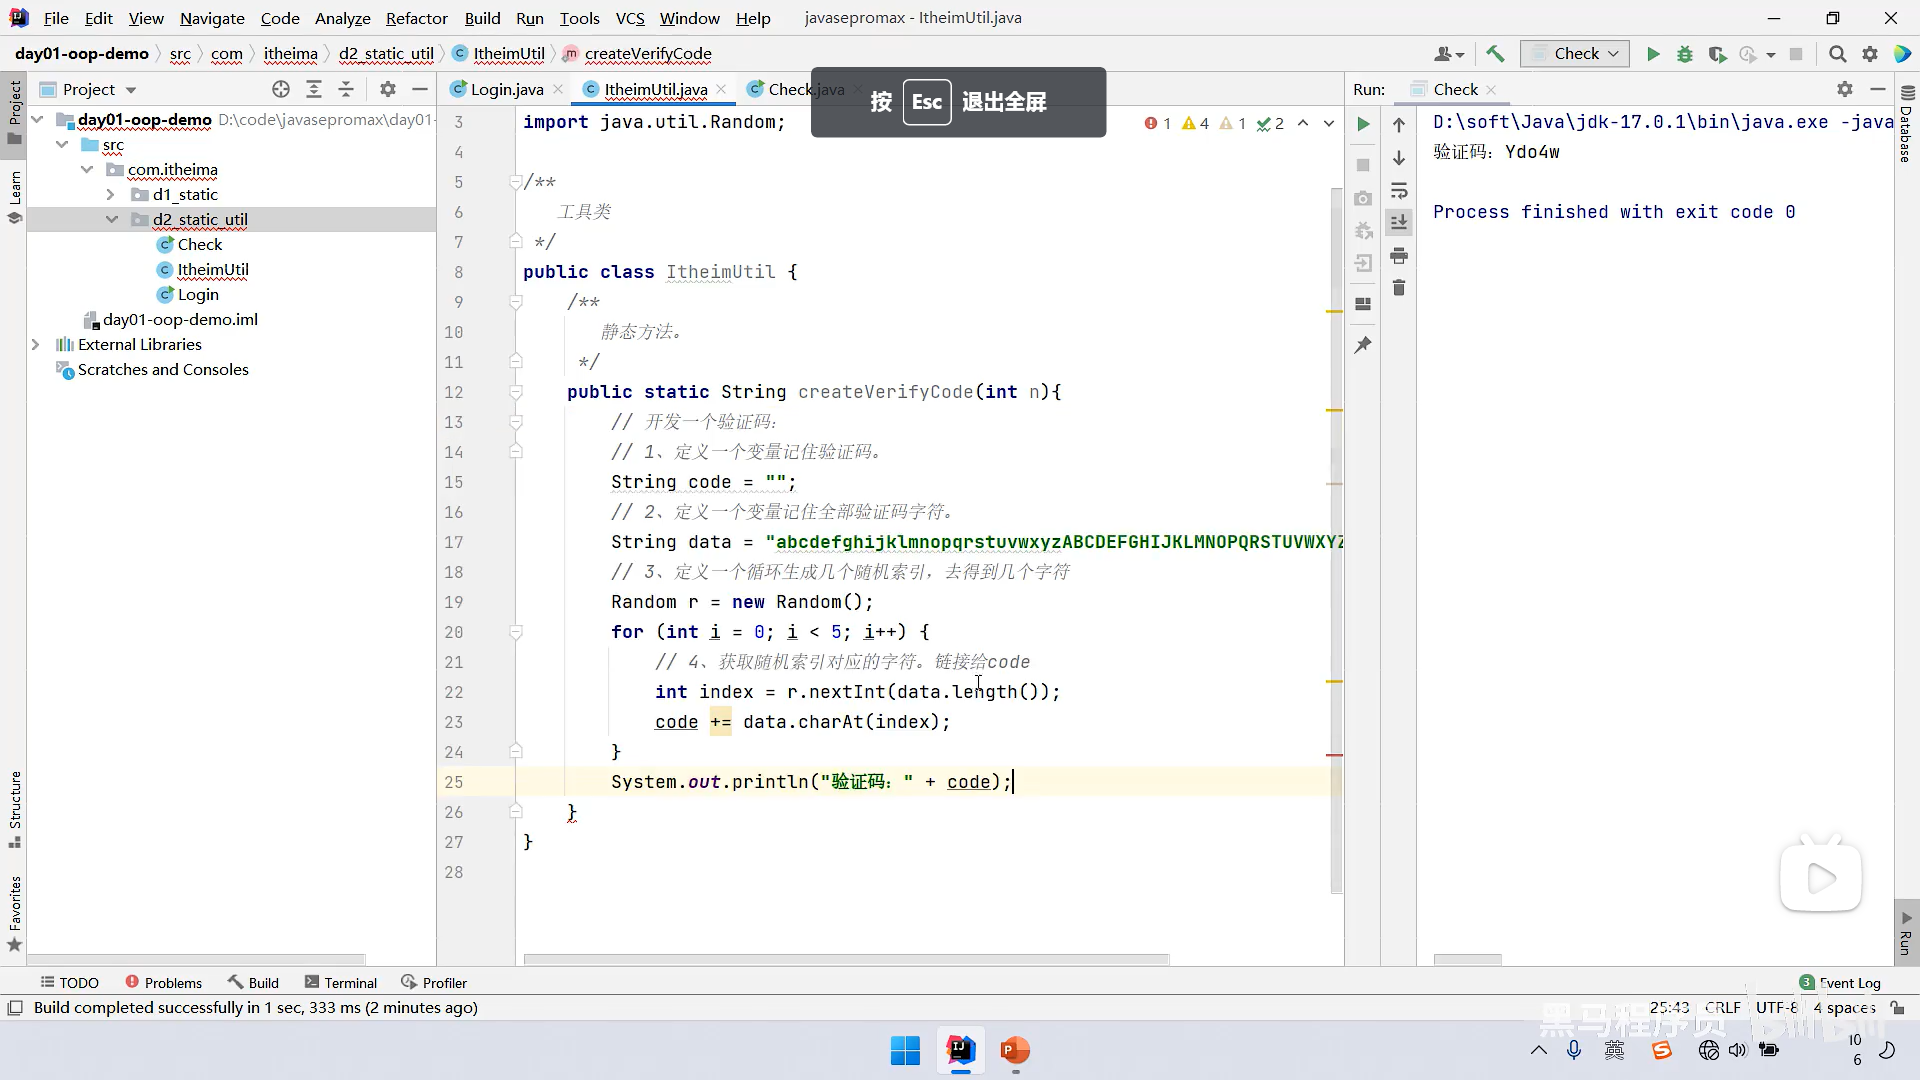Open the Event Log button
Viewport: 1920px width, 1080px height.
click(x=1840, y=983)
